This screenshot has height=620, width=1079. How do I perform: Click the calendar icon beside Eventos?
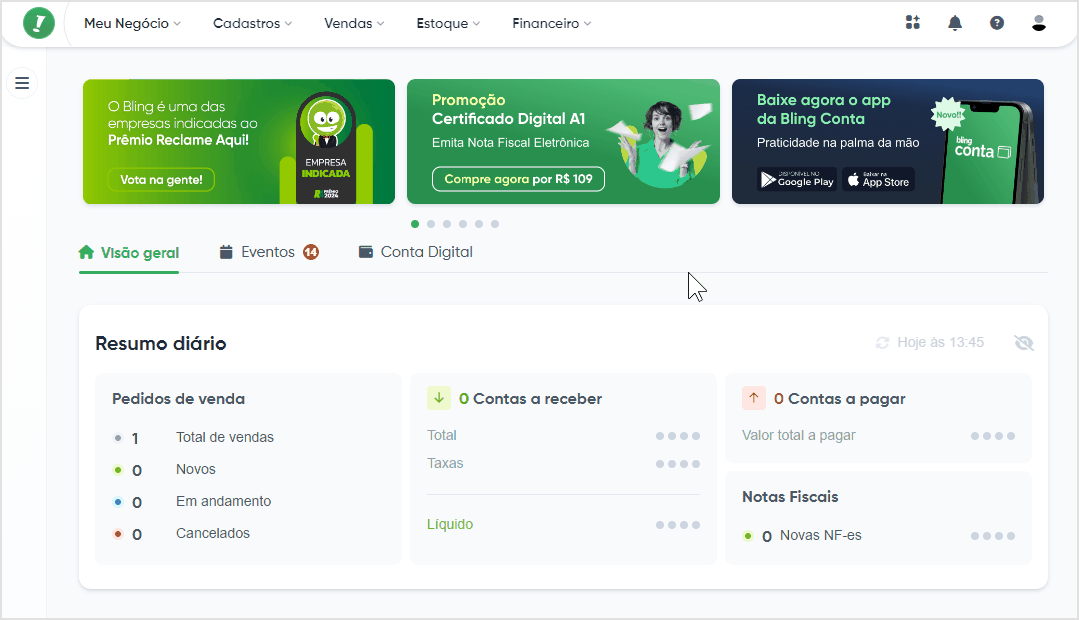pos(226,252)
